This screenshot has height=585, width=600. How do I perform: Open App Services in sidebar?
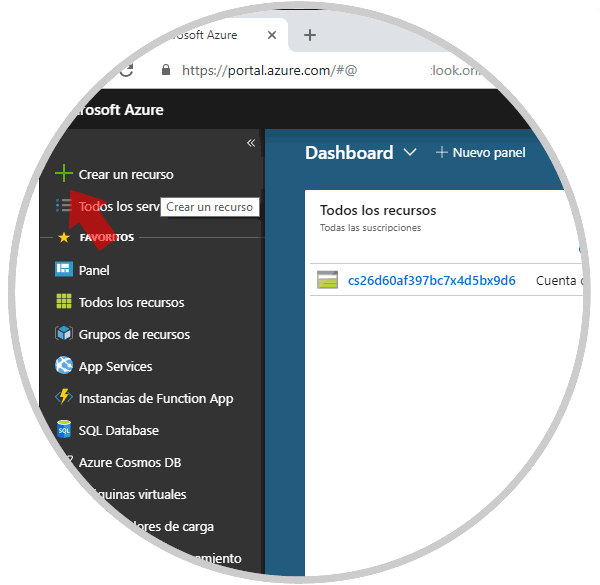pyautogui.click(x=116, y=367)
